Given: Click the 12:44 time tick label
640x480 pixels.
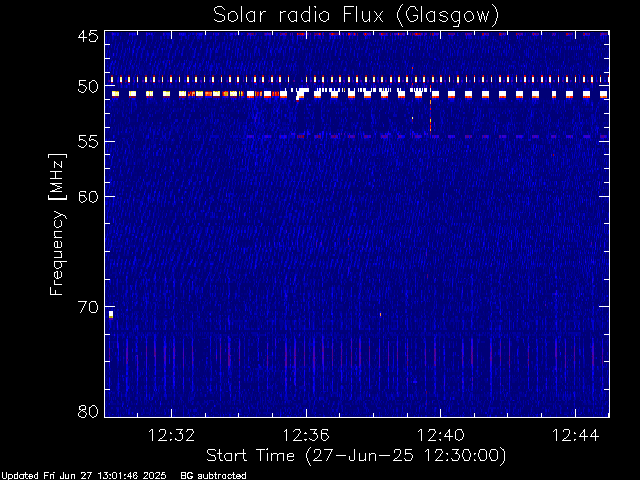Looking at the screenshot, I should (576, 435).
